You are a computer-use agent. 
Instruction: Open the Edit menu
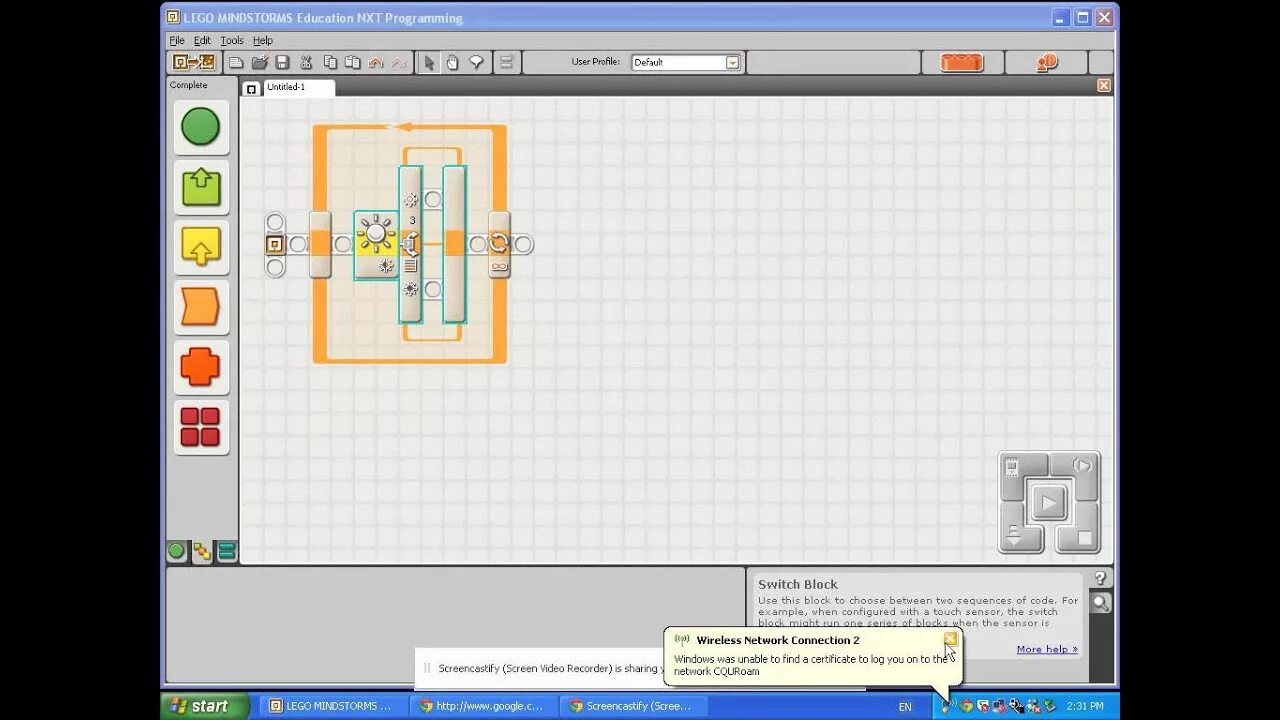pos(202,40)
